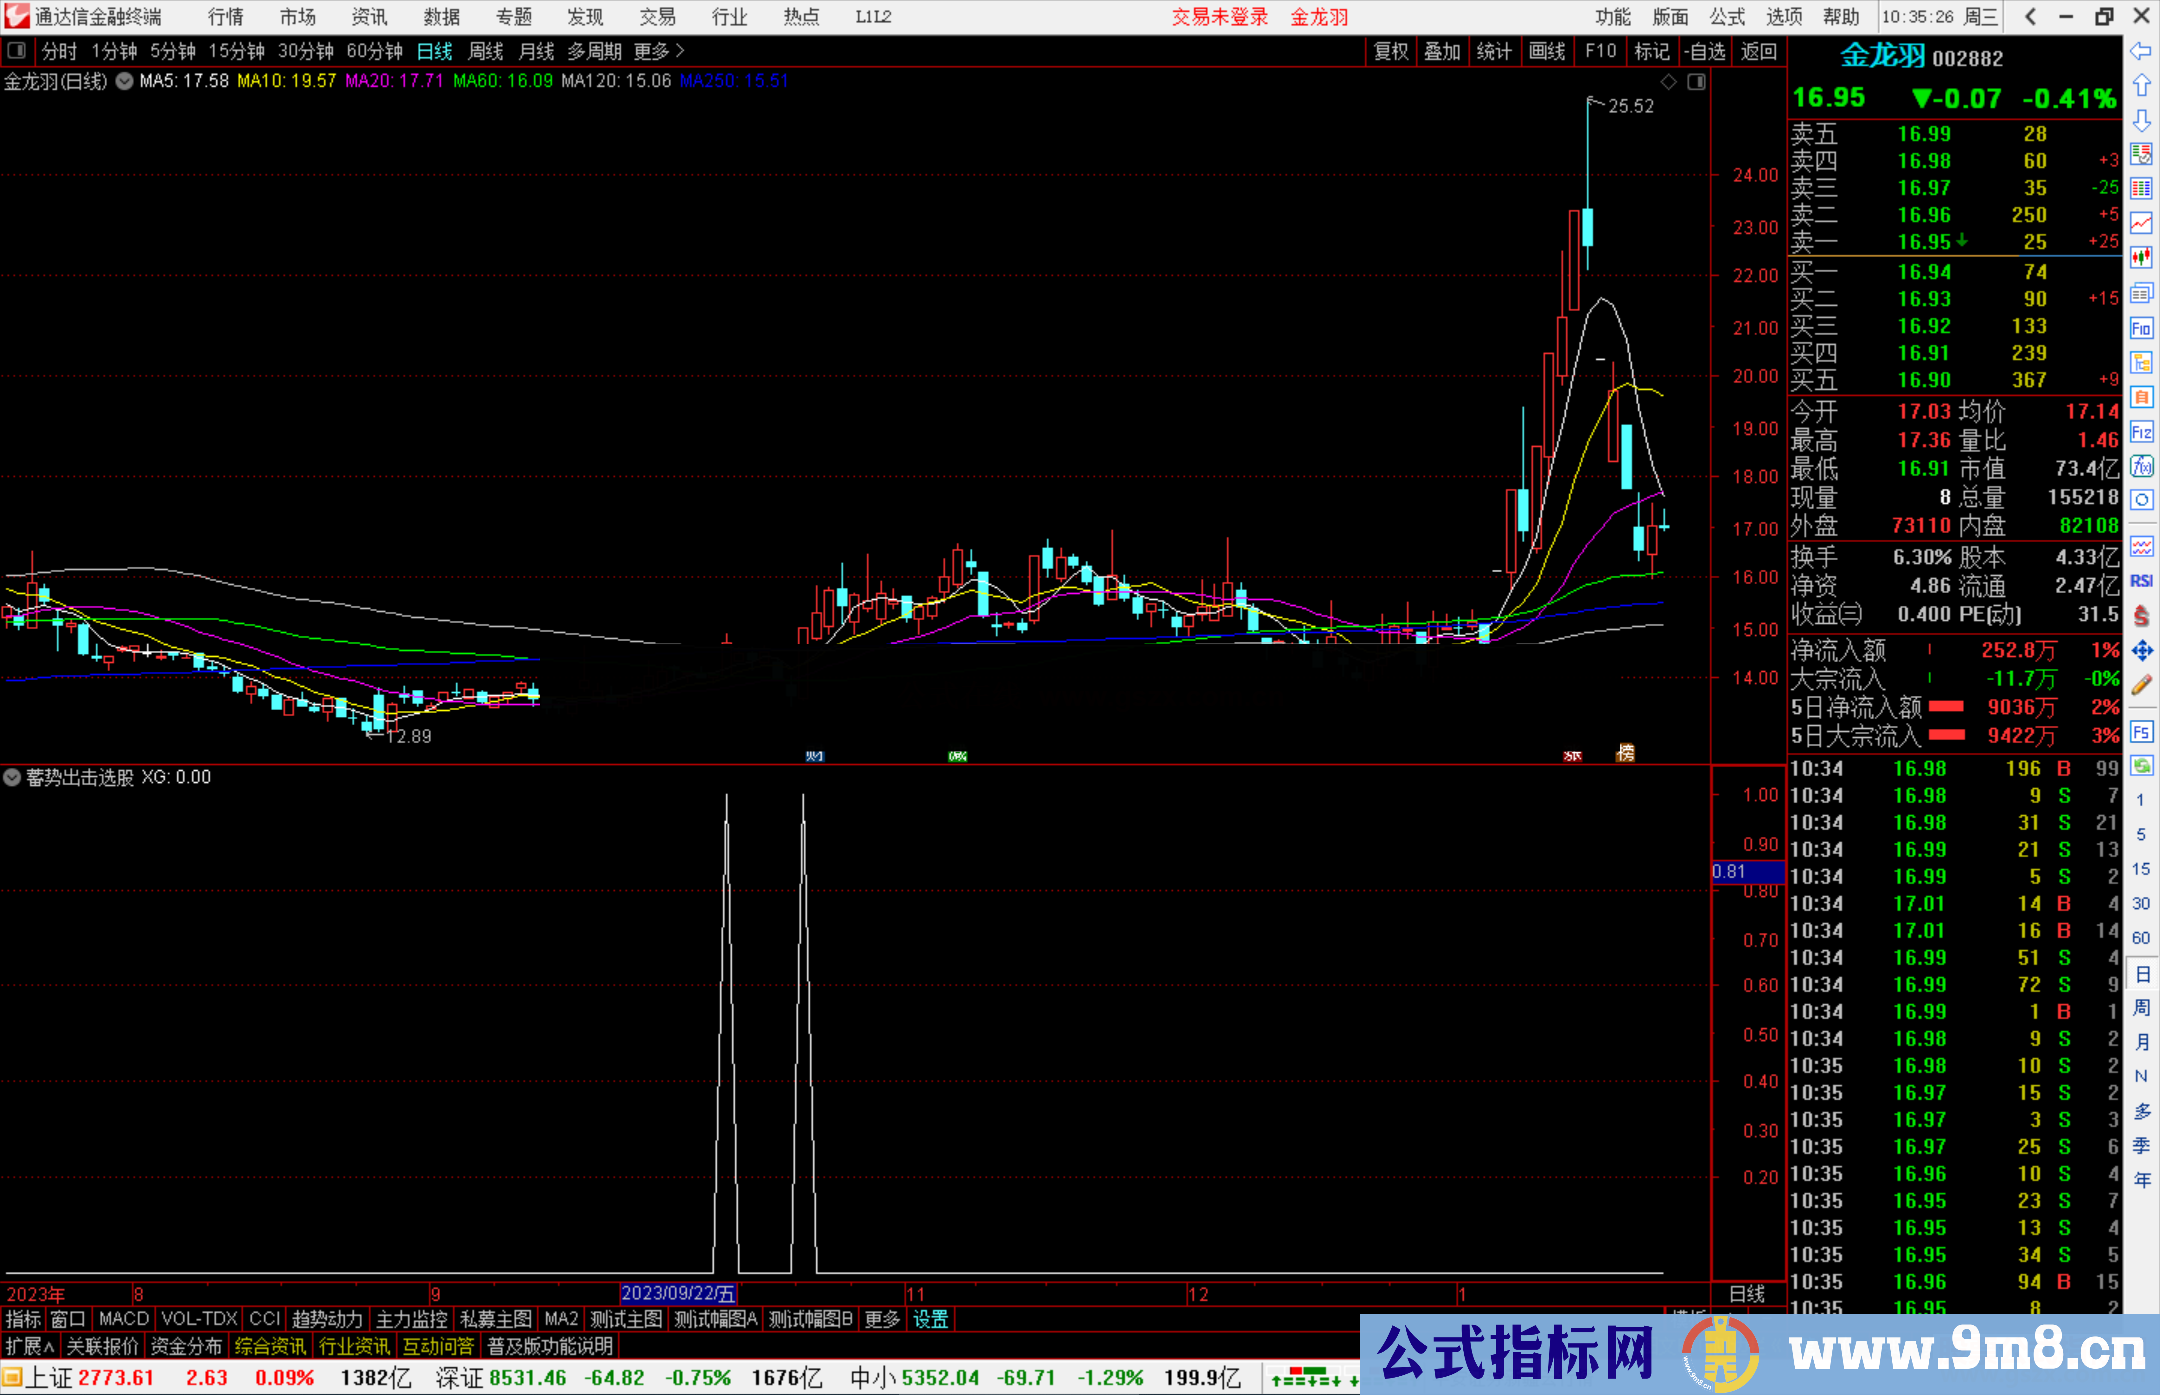Viewport: 2160px width, 1395px height.
Task: Click the 0.81 value marker on indicator axis
Action: click(1748, 872)
